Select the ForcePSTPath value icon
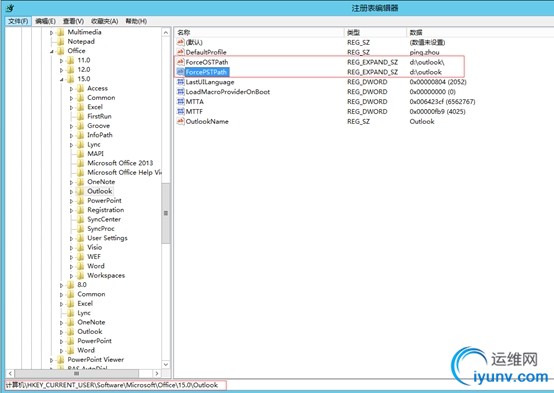This screenshot has height=393, width=554. click(181, 72)
